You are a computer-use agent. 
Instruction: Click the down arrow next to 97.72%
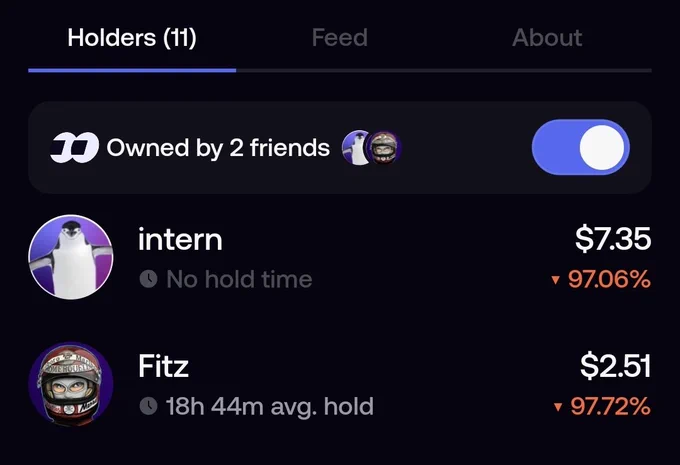(558, 407)
